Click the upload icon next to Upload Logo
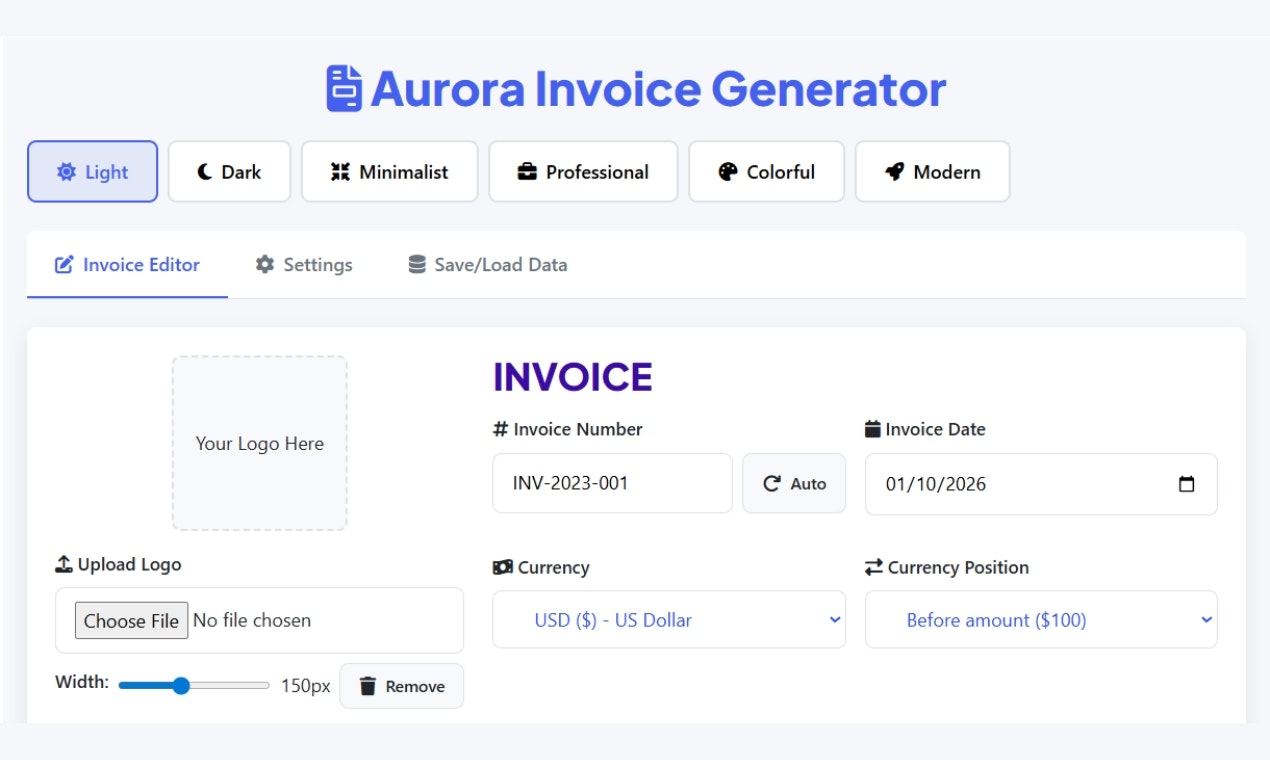 click(x=63, y=563)
